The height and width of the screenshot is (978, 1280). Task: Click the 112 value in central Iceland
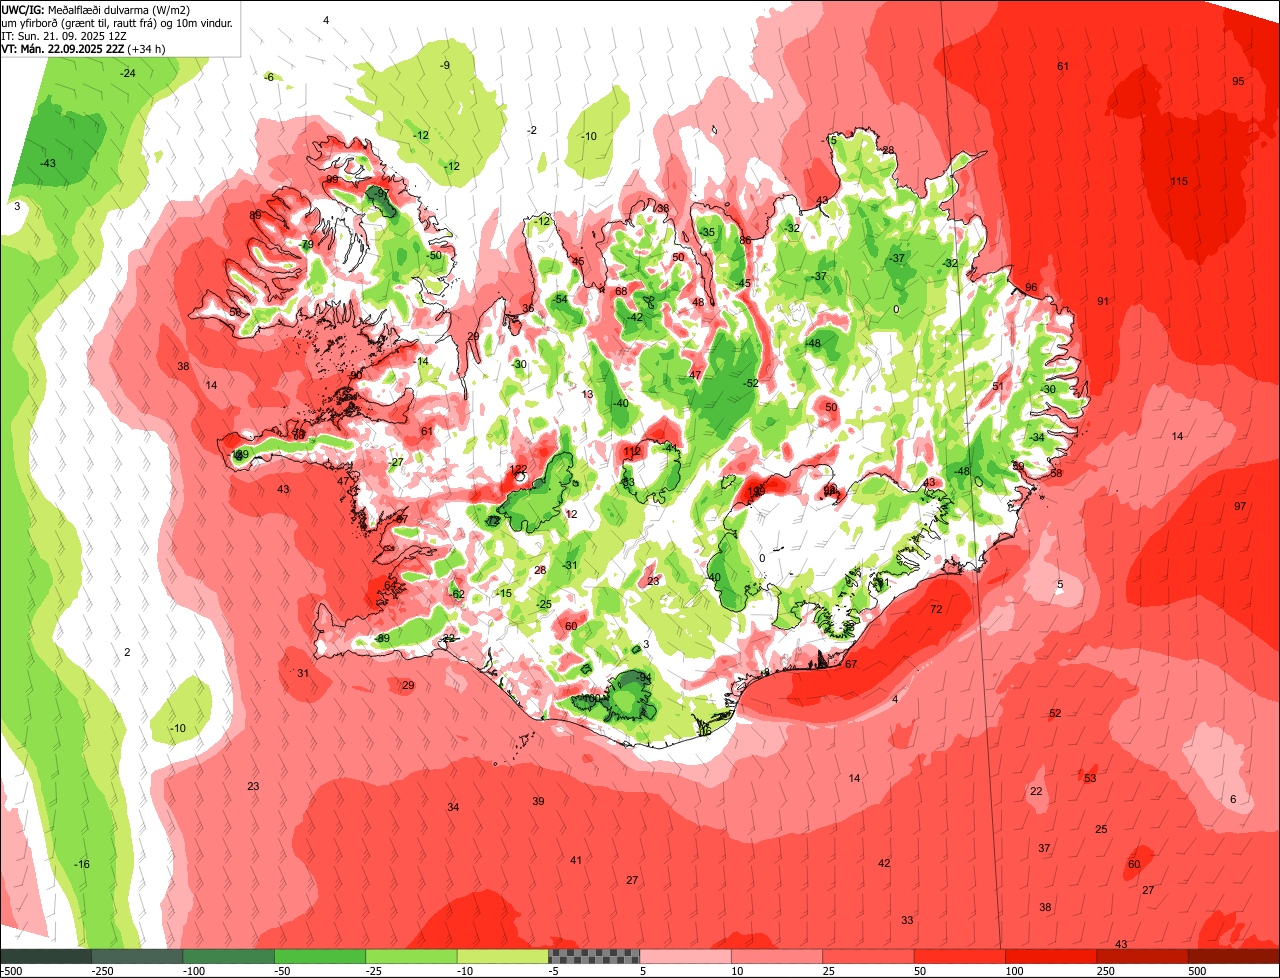[632, 452]
